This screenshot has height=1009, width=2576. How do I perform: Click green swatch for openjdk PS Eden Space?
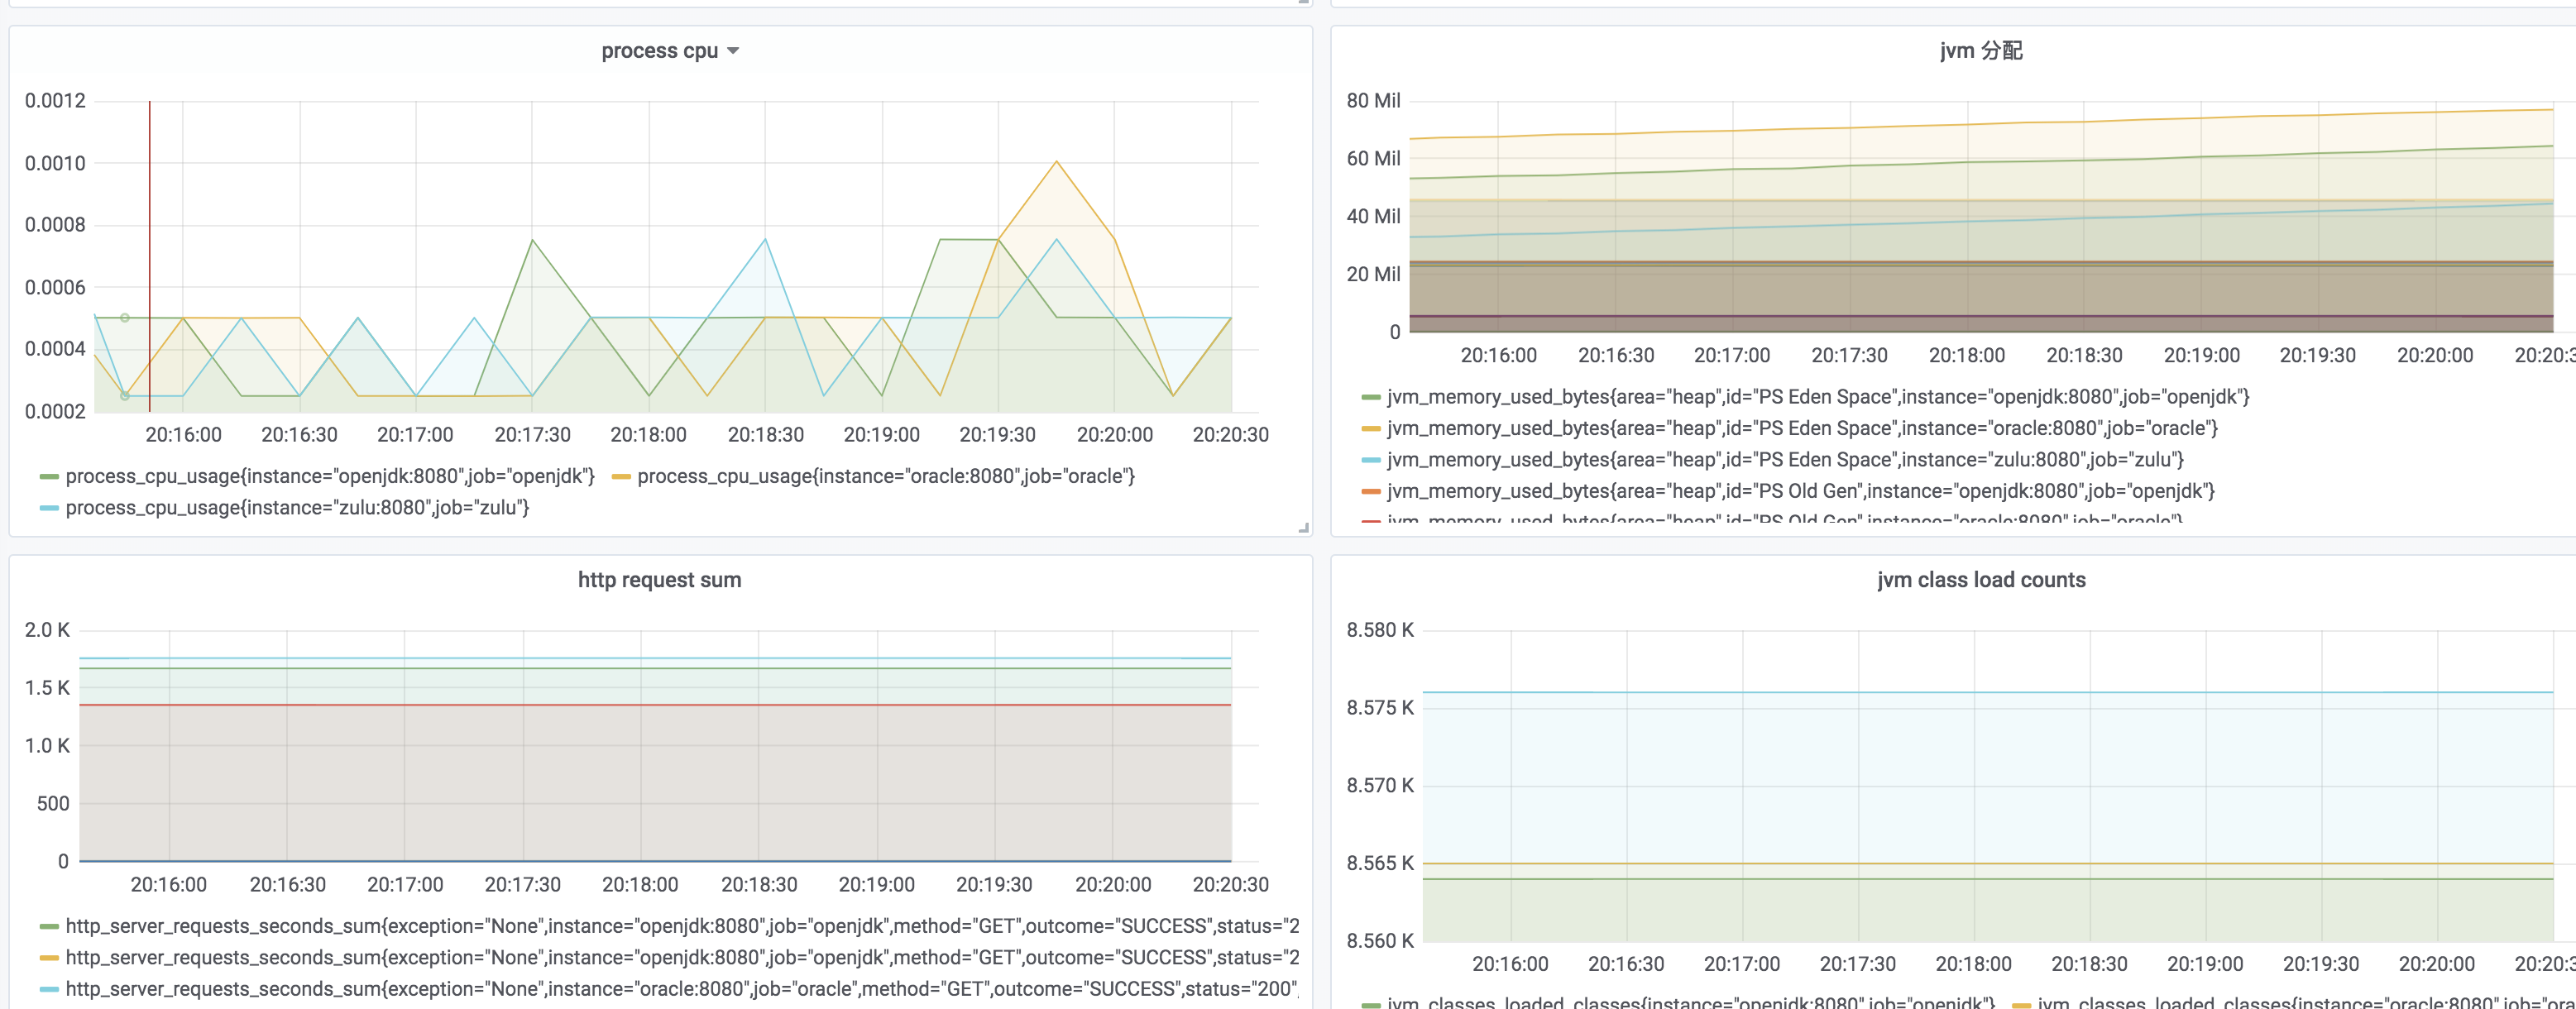(1371, 398)
